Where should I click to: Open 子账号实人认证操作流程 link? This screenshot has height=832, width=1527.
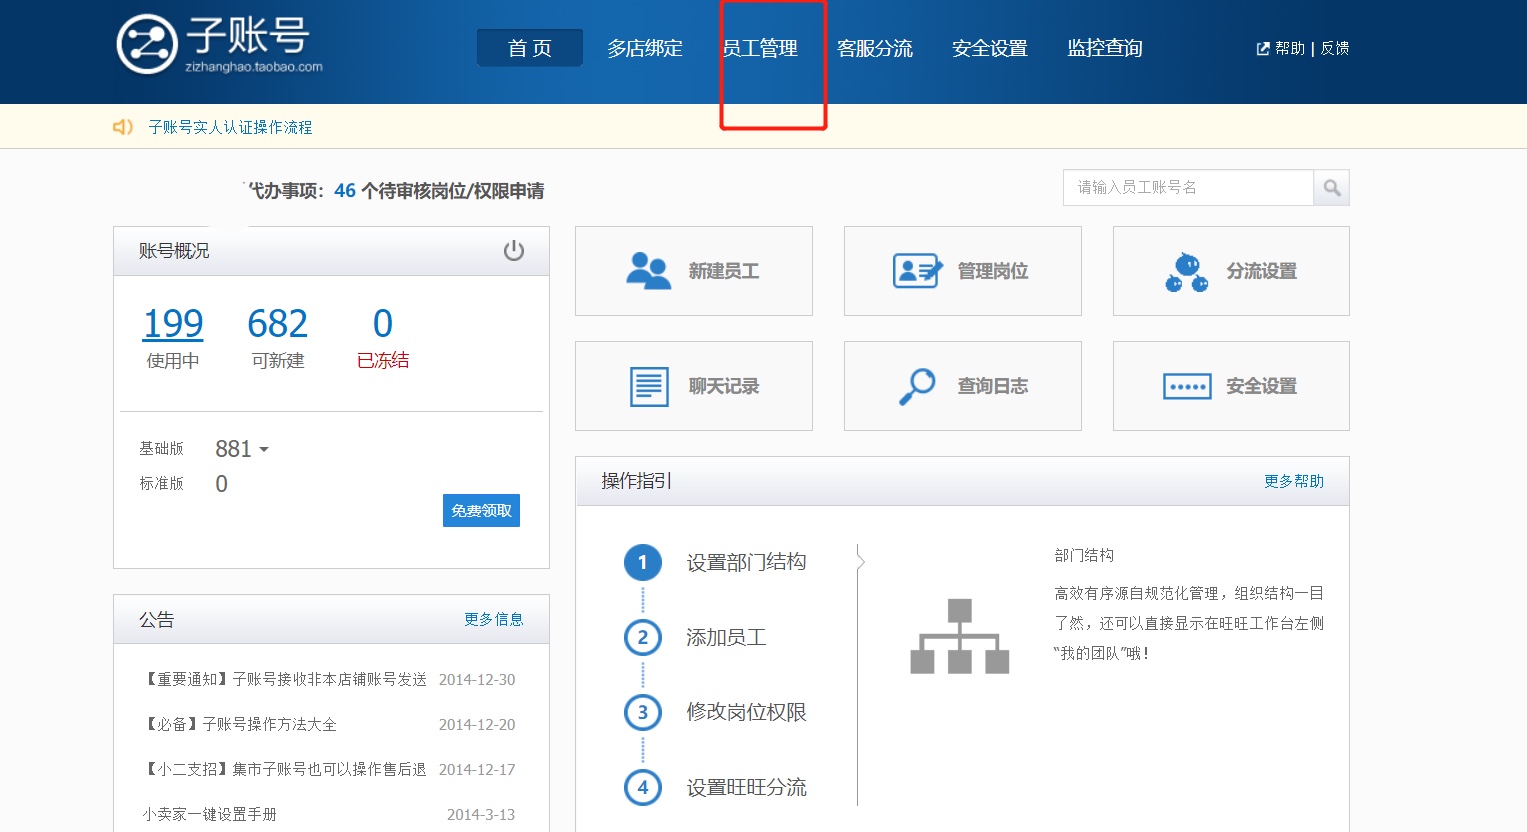coord(230,127)
